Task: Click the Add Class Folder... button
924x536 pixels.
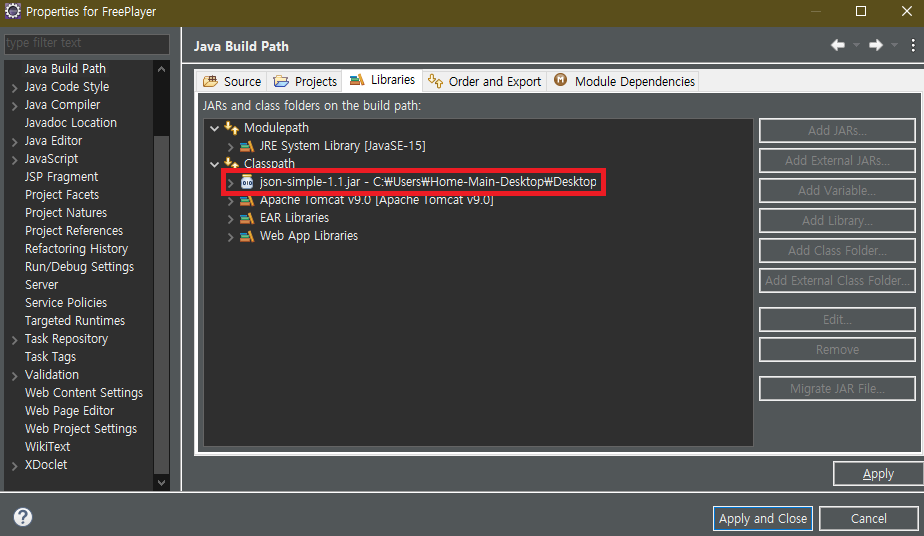Action: [x=837, y=251]
